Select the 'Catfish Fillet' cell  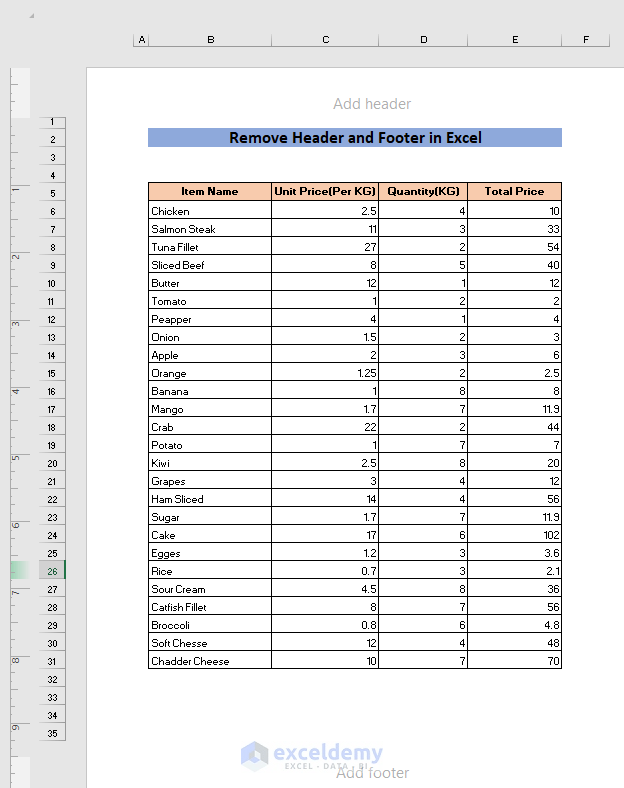[210, 607]
